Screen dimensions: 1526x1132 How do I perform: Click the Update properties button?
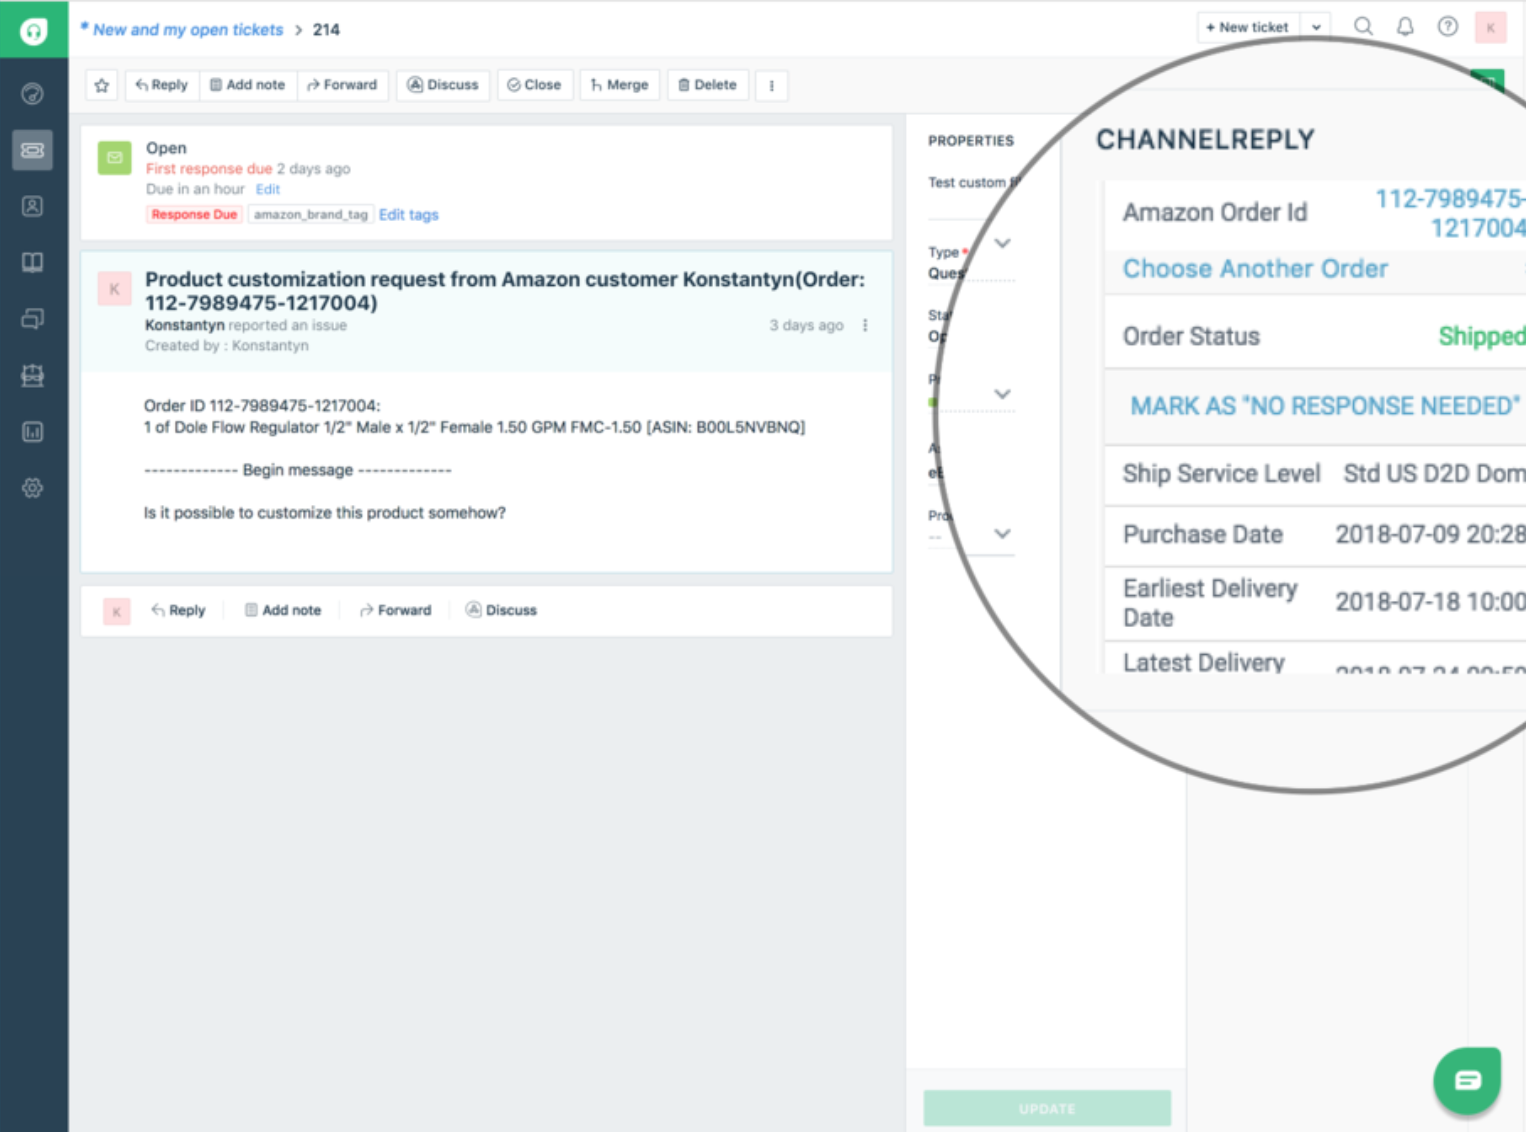point(1047,1109)
